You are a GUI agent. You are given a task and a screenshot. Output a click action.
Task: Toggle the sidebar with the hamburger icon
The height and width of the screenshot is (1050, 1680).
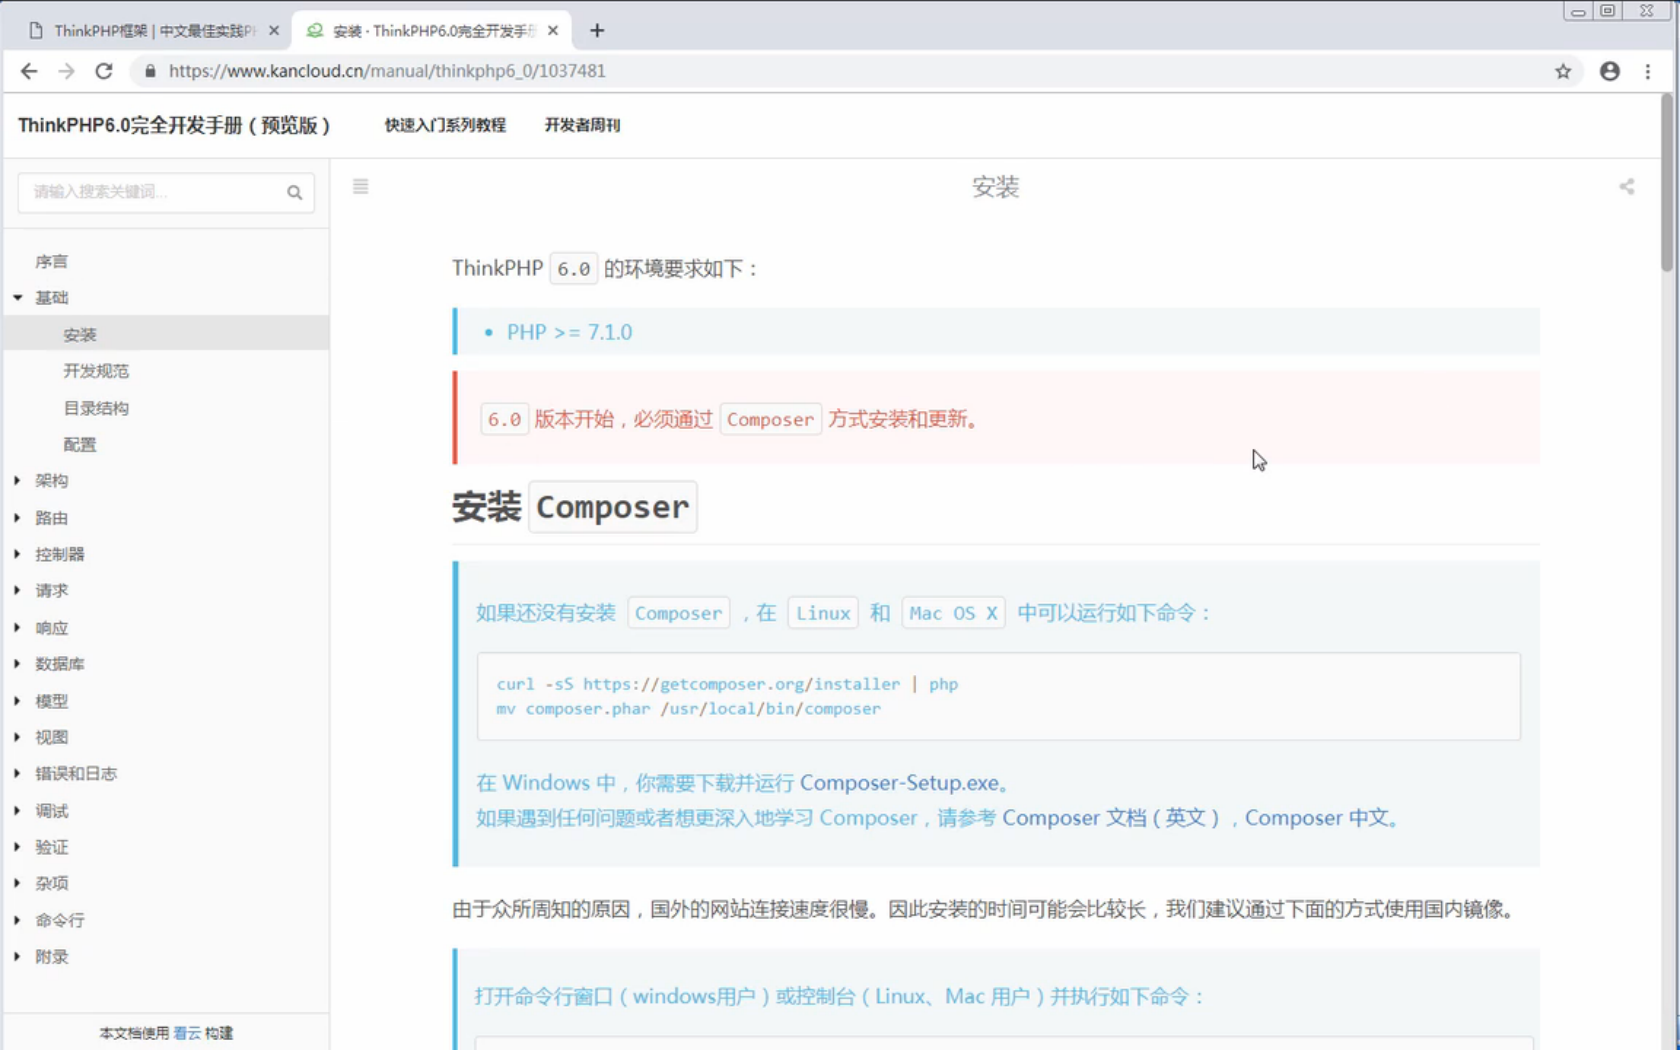(361, 186)
